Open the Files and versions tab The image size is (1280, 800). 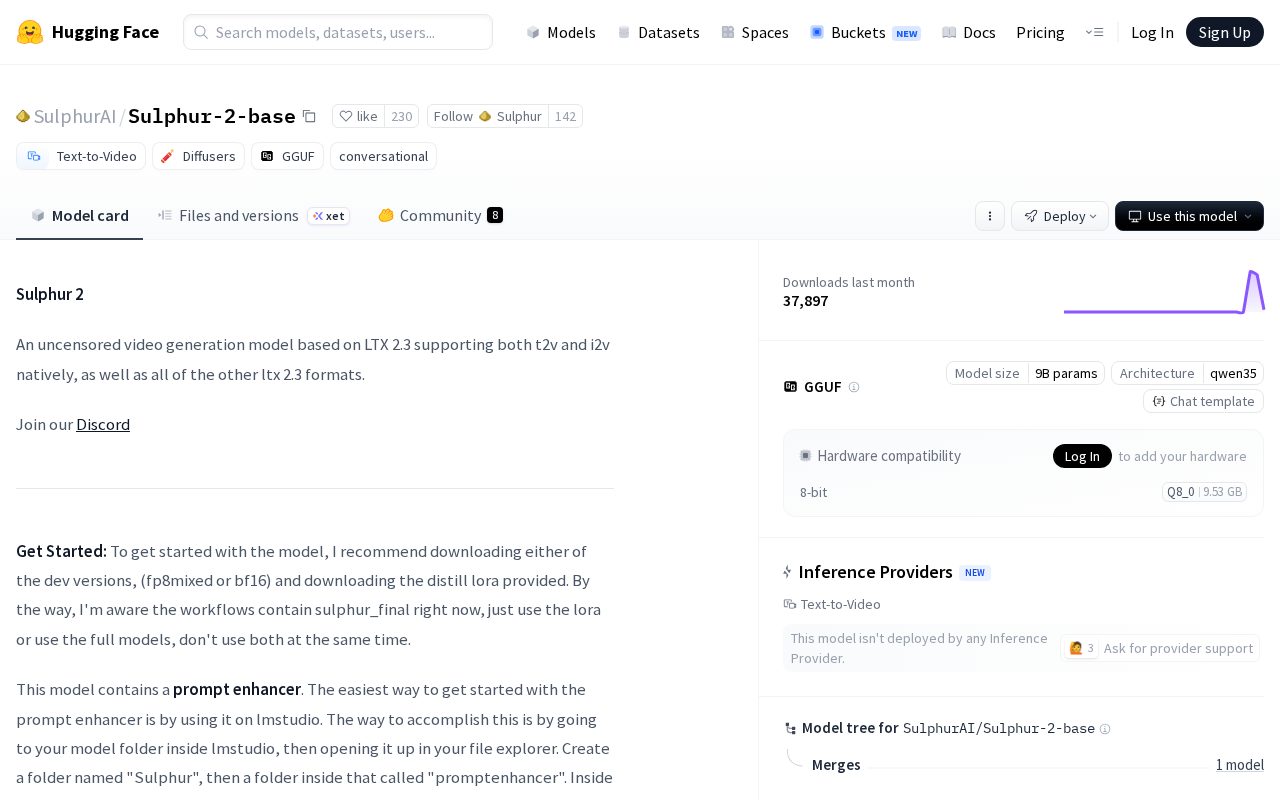click(x=254, y=216)
